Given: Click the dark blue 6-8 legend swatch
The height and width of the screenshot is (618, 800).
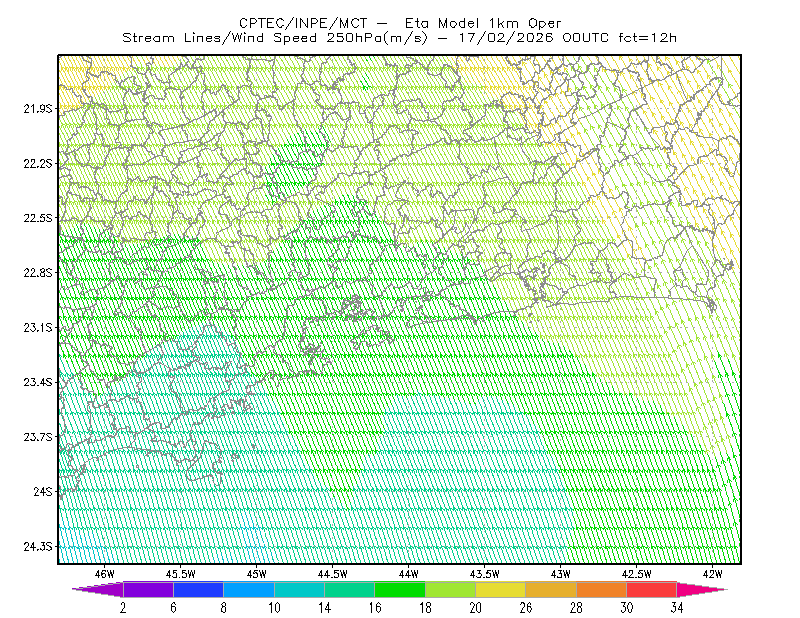Looking at the screenshot, I should click(x=198, y=589).
